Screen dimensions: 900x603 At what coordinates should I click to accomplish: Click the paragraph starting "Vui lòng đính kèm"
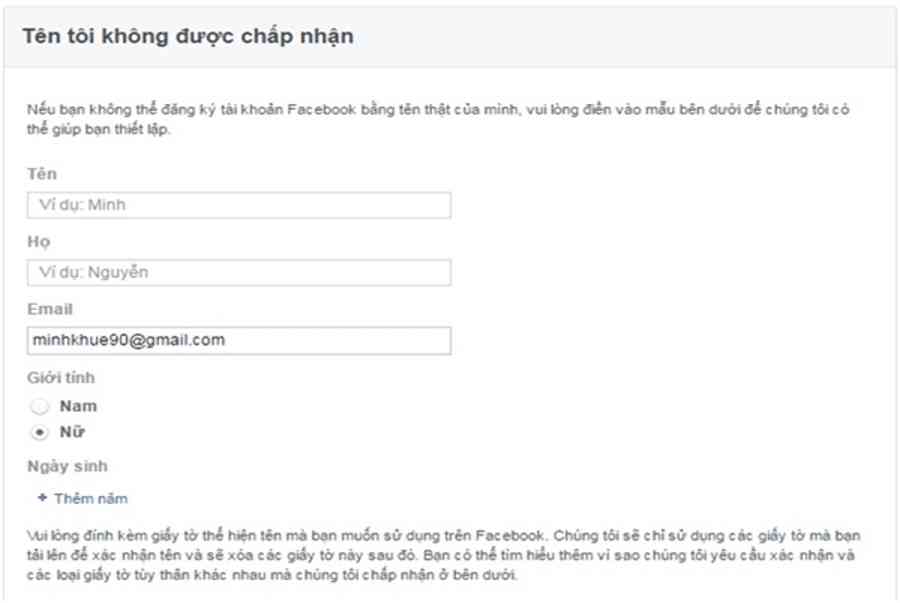click(442, 556)
